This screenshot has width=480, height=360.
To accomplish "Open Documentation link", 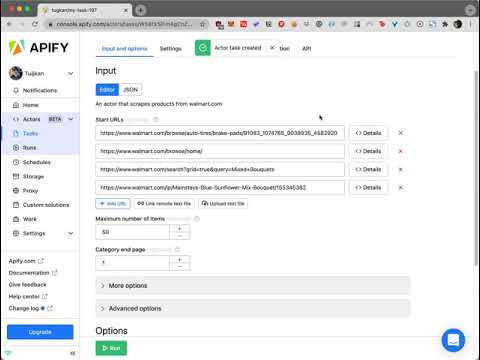I will 33,273.
